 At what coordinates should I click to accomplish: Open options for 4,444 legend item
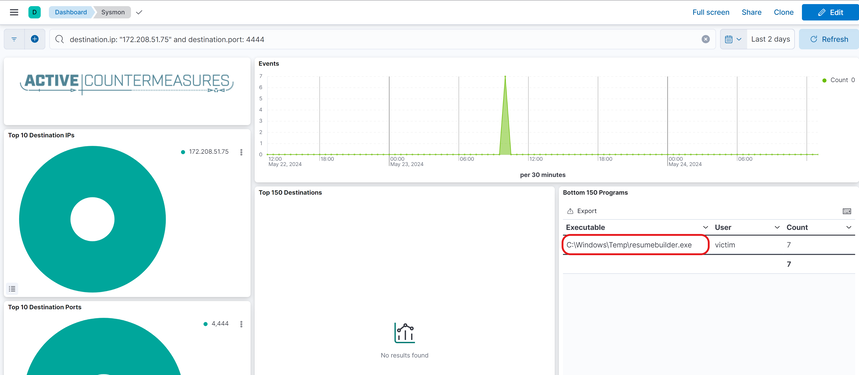[x=241, y=324]
